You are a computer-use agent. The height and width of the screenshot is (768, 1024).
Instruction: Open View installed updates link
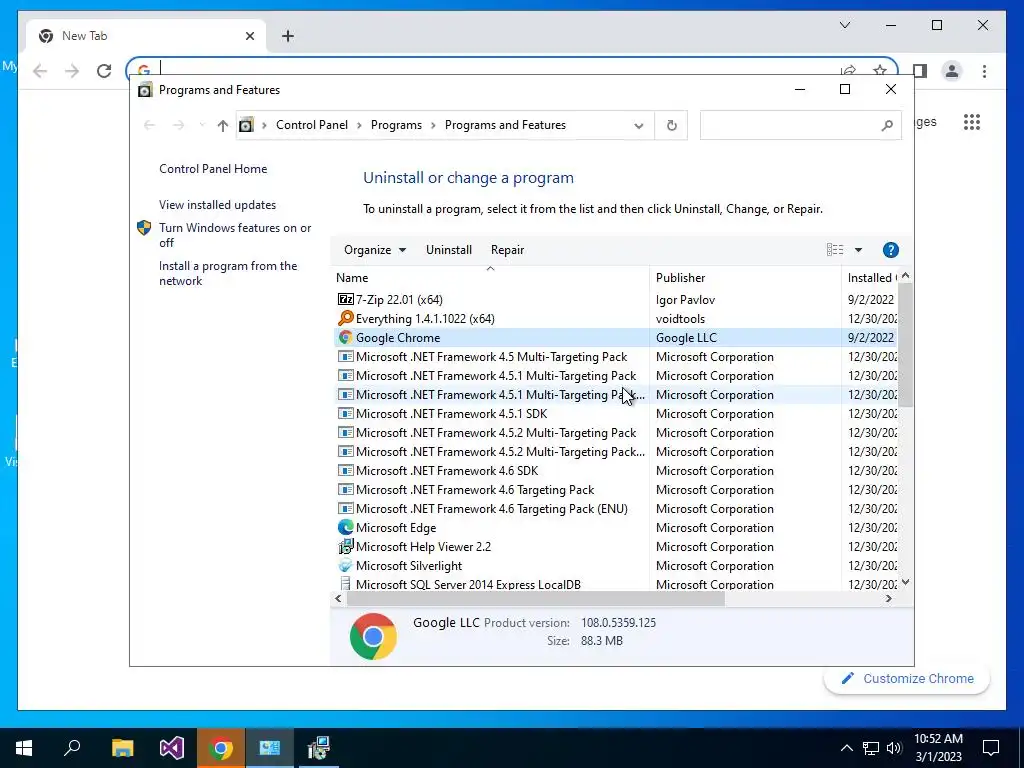click(217, 205)
